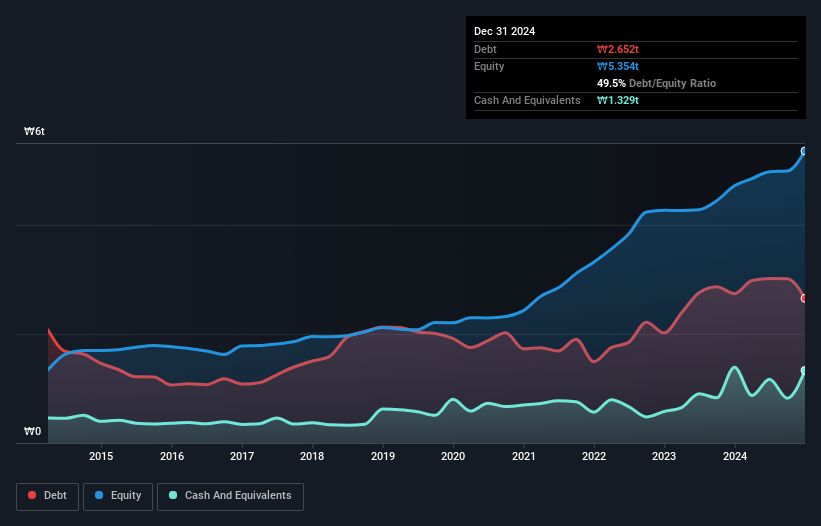Click the ₩2.652t debt value

point(618,49)
